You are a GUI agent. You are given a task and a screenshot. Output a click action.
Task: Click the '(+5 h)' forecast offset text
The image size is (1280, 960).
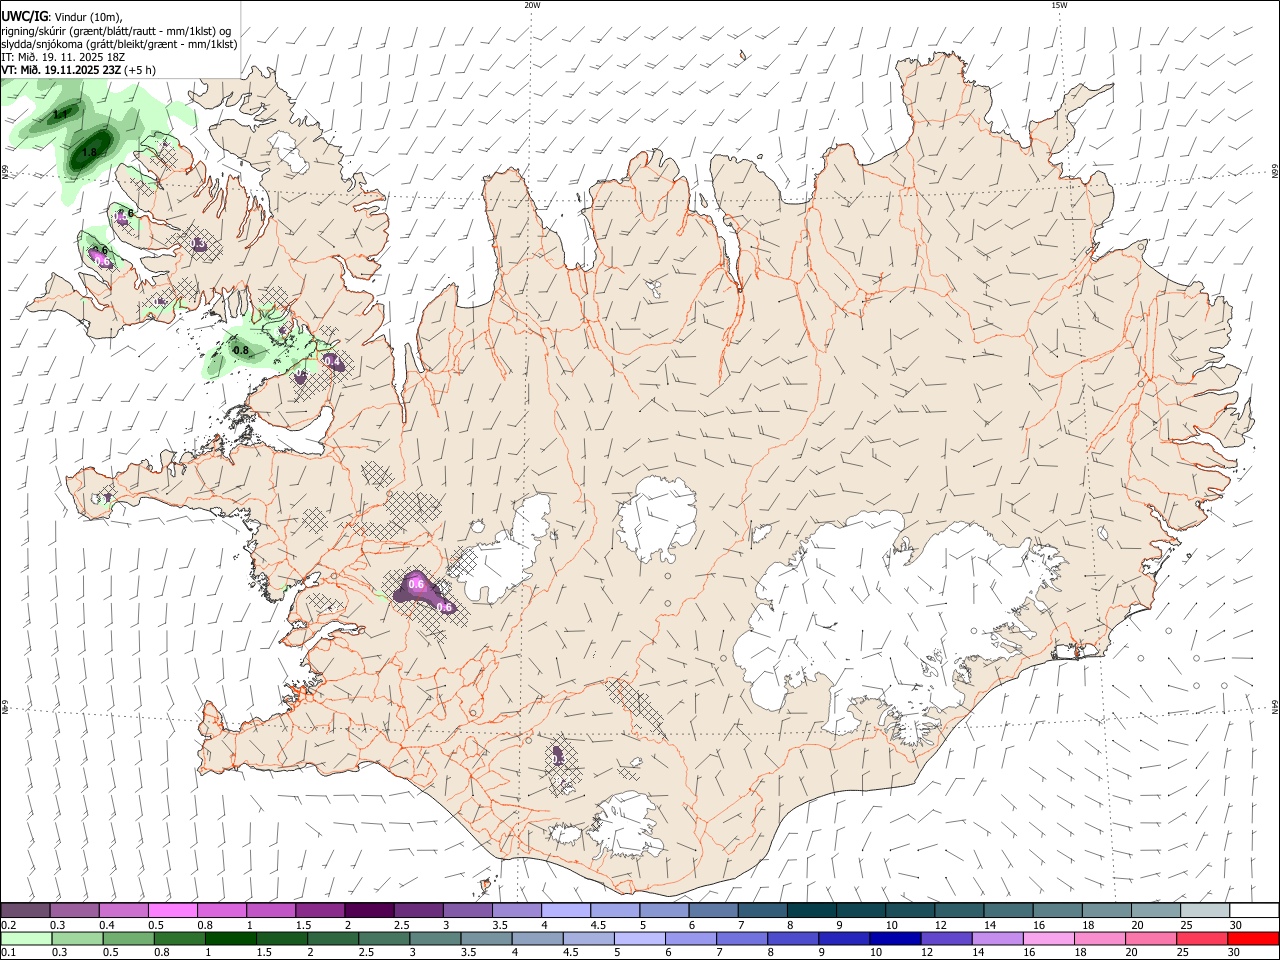140,70
